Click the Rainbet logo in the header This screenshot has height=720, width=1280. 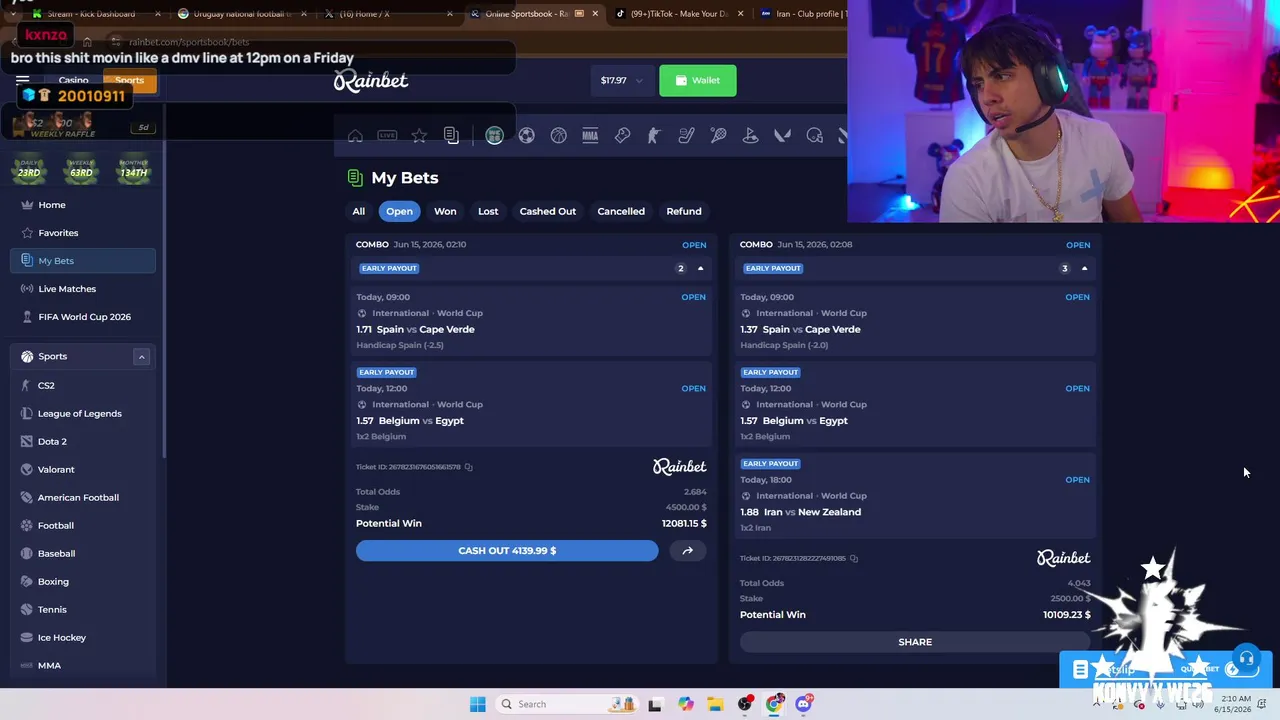click(x=371, y=80)
